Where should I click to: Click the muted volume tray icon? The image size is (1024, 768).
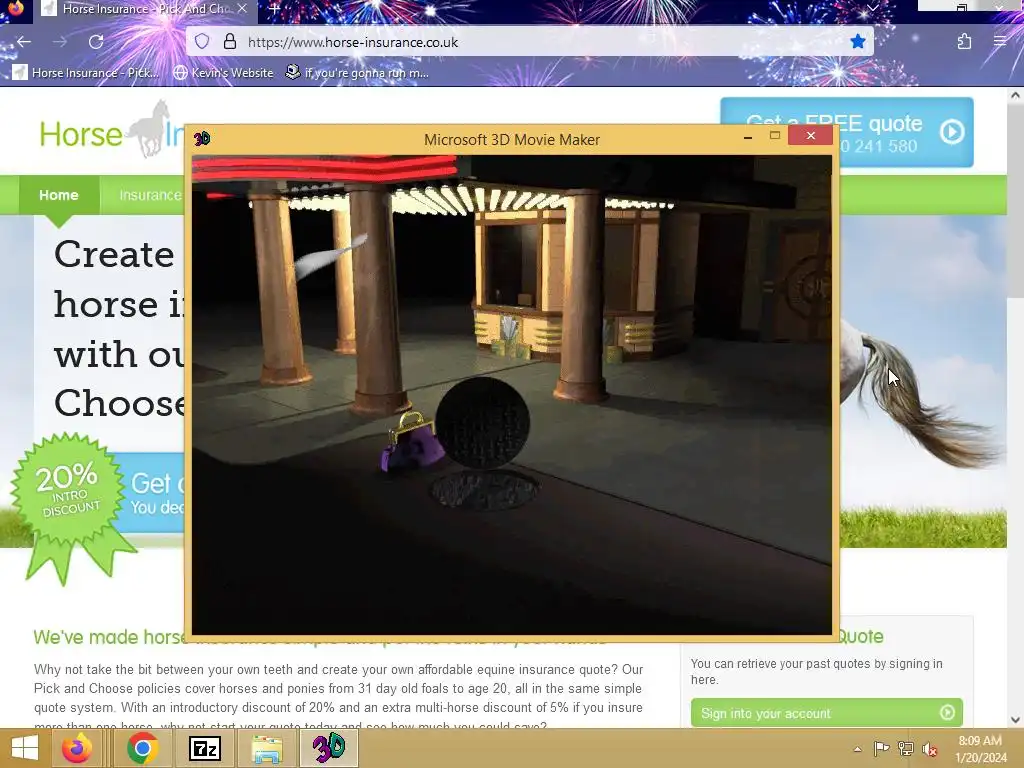pyautogui.click(x=929, y=749)
